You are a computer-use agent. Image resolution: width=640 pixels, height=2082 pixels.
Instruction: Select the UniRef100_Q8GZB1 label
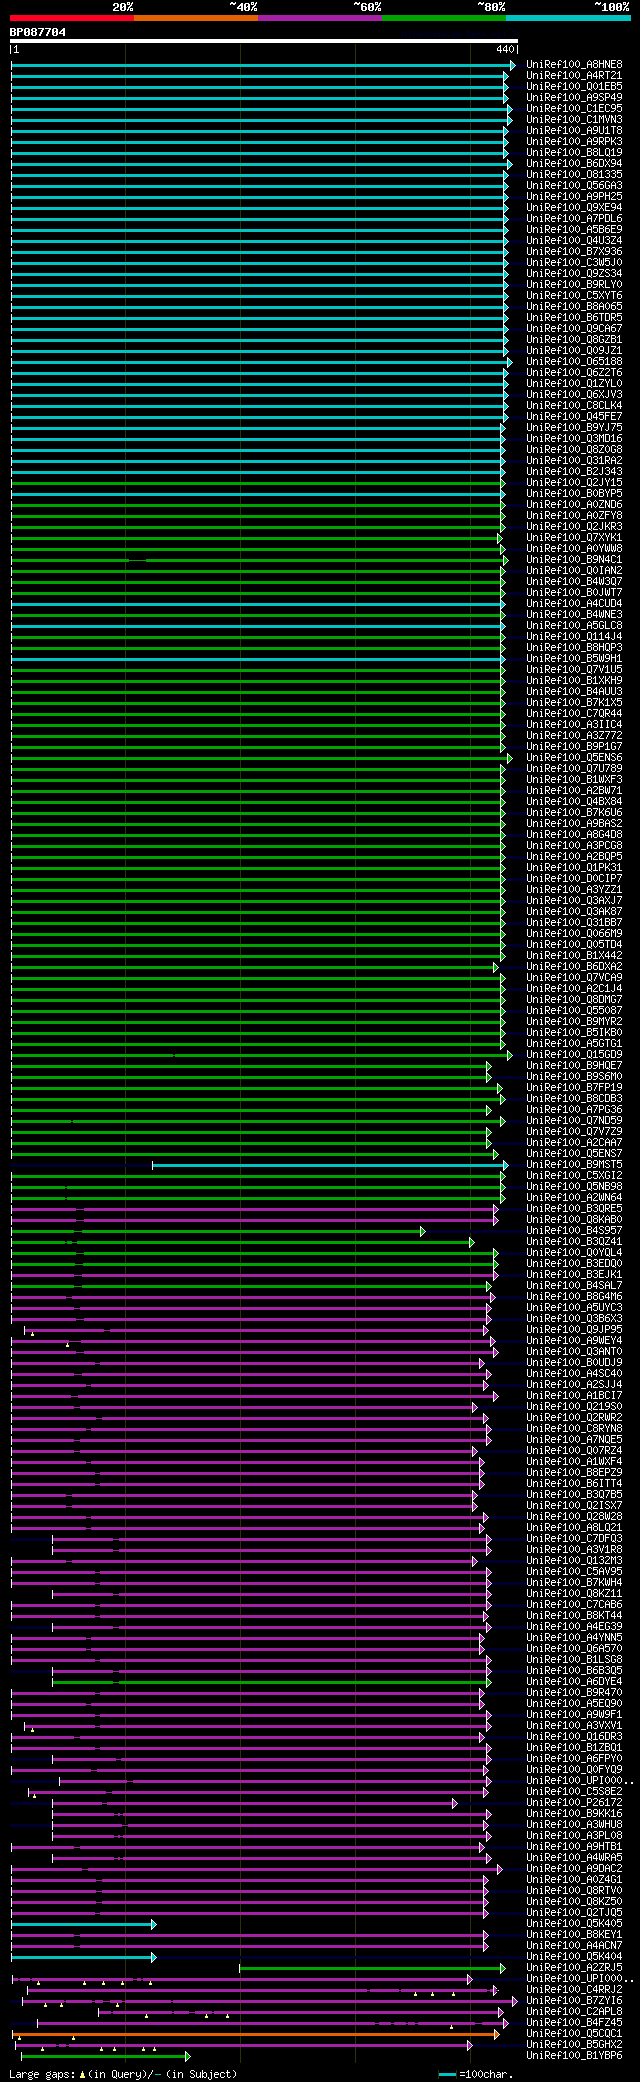pyautogui.click(x=574, y=339)
